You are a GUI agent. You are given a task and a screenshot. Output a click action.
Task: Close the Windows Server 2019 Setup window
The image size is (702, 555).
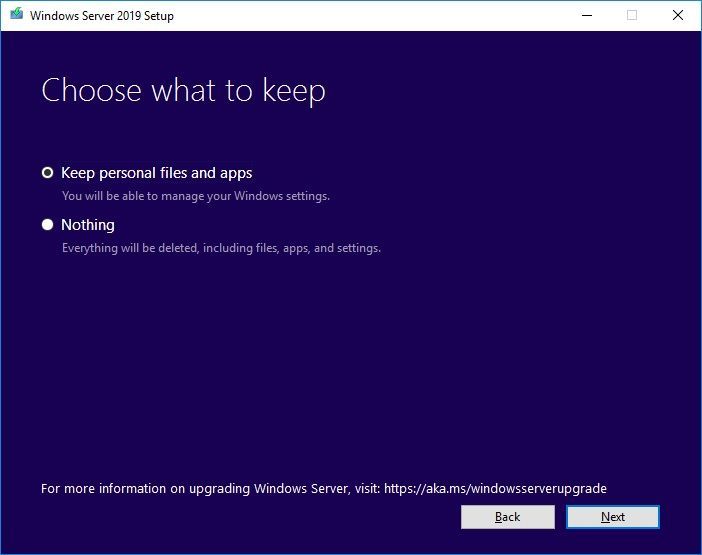pos(678,15)
